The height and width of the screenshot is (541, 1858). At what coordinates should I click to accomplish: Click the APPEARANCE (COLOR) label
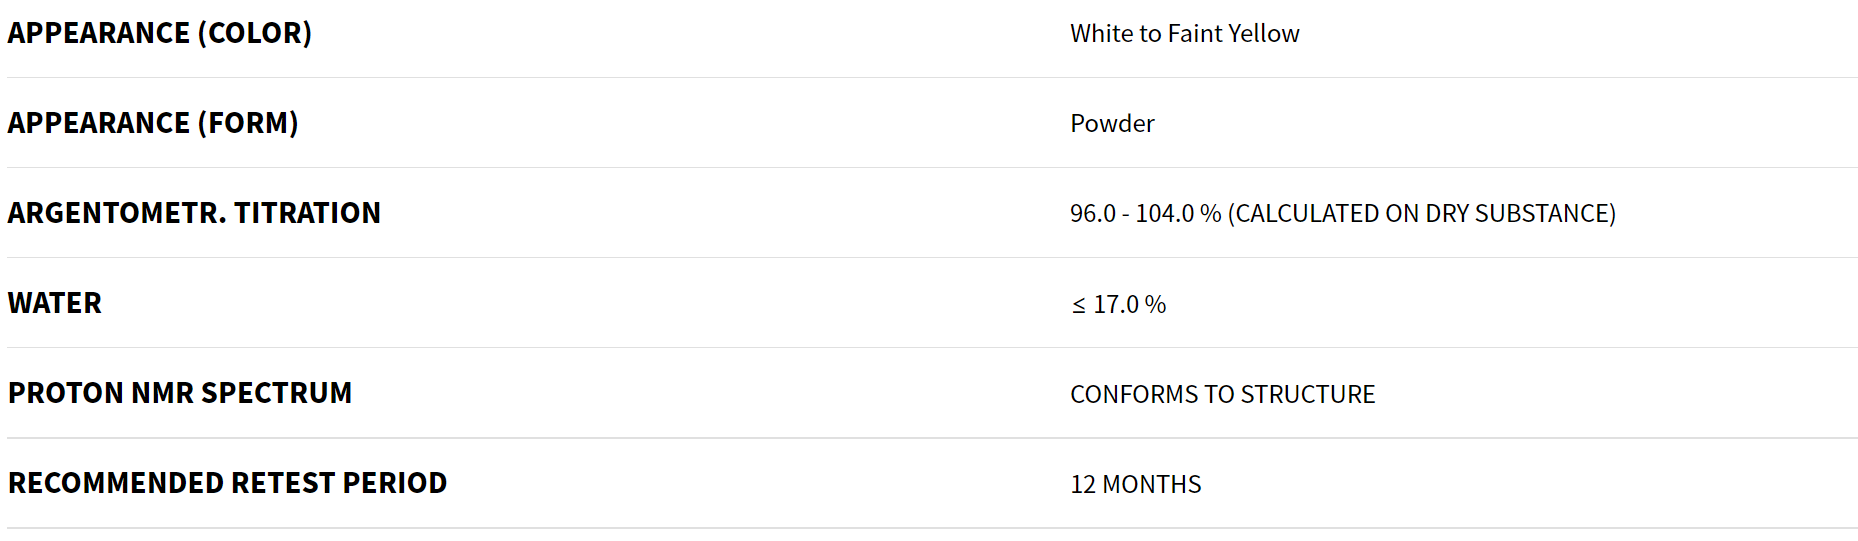[x=160, y=33]
